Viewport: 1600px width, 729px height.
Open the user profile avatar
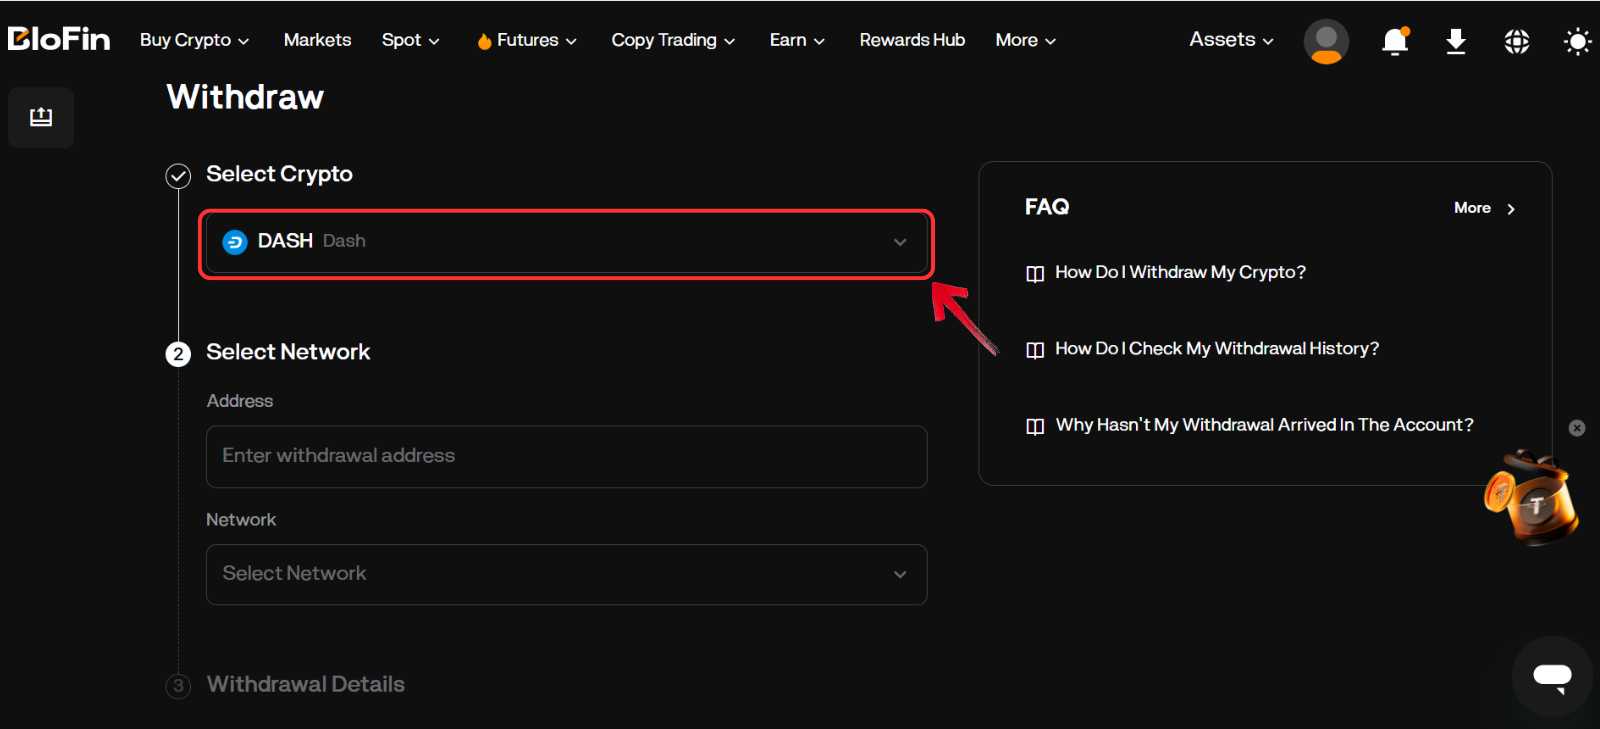(x=1326, y=41)
